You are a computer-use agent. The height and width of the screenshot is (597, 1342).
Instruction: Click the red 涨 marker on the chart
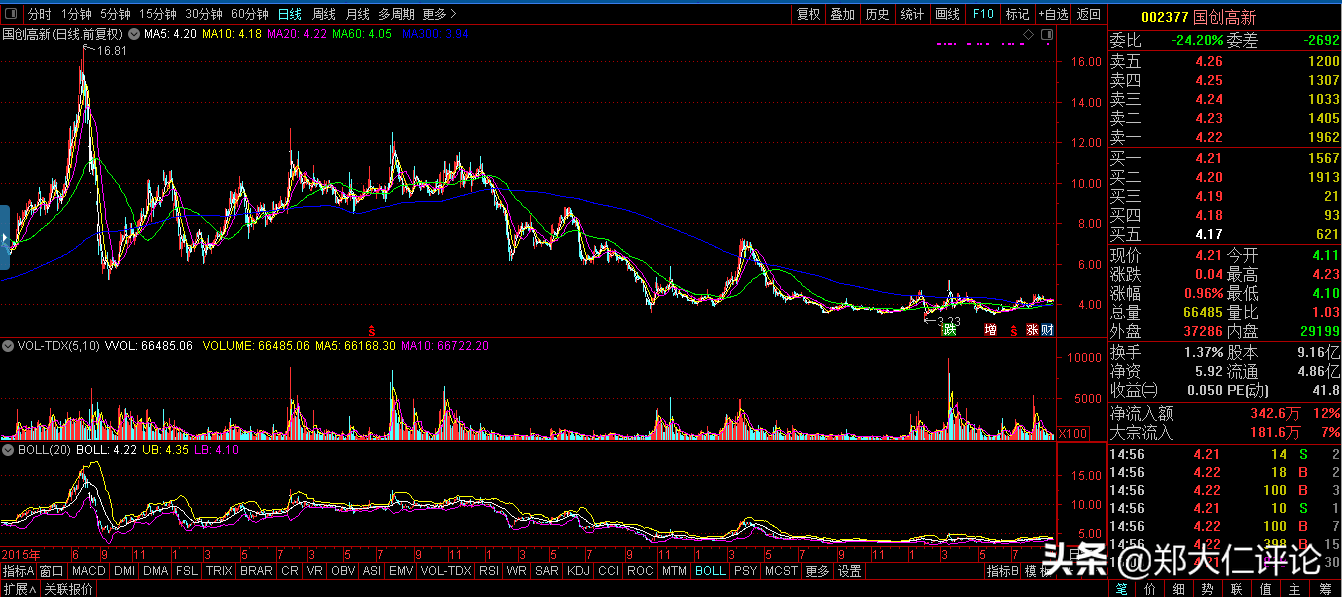coord(1031,329)
